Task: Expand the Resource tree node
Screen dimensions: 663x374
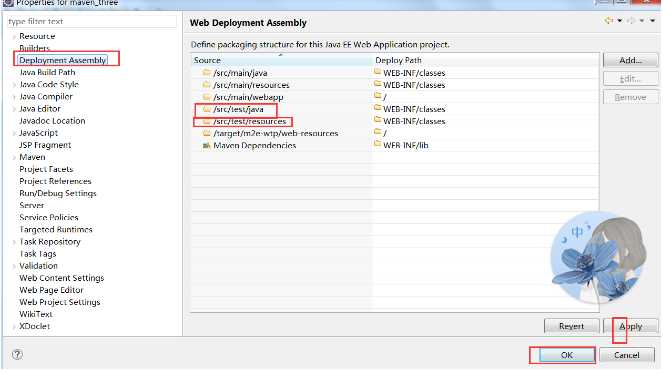Action: pos(14,36)
